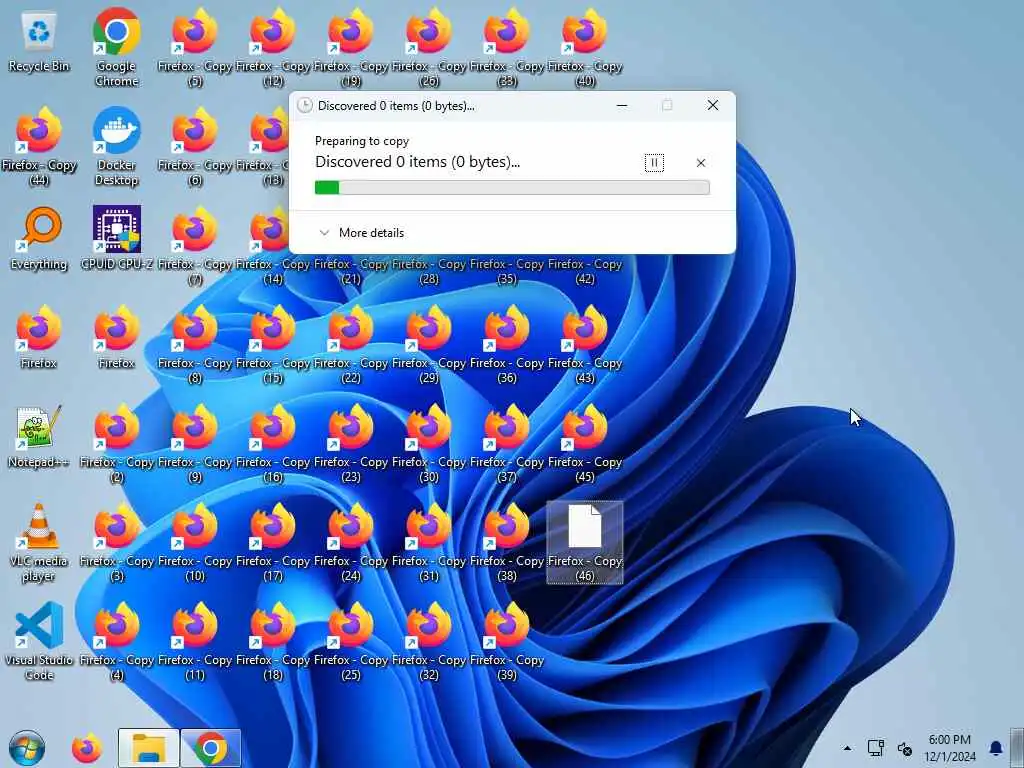
Task: Click the green copy progress bar
Action: pyautogui.click(x=512, y=187)
